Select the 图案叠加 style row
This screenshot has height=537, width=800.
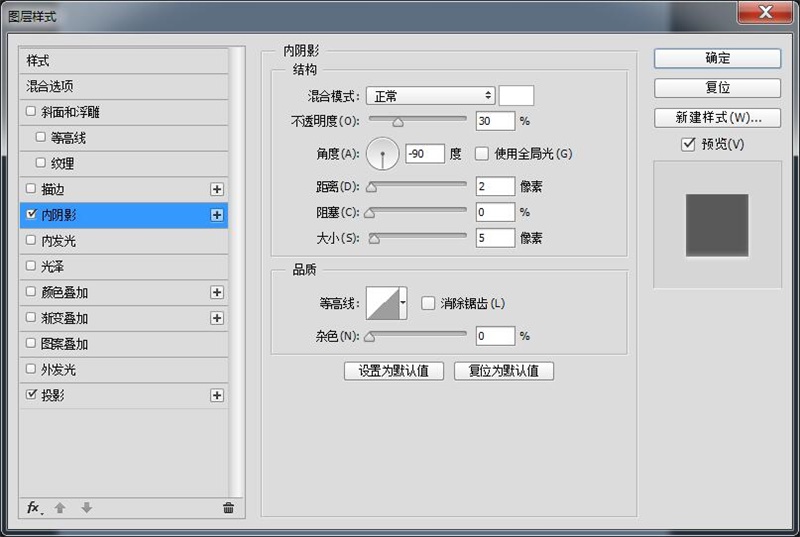pyautogui.click(x=123, y=344)
